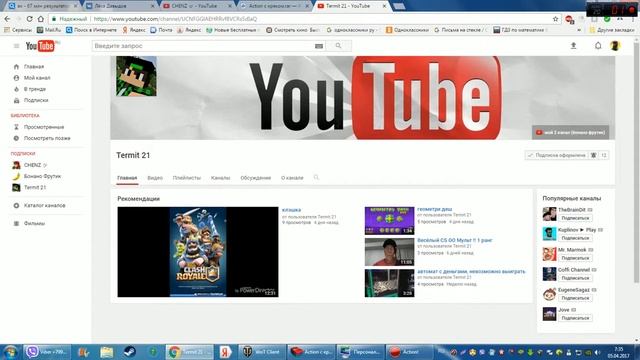Select the Видео channel tab
Image resolution: width=640 pixels, height=360 pixels.
pyautogui.click(x=155, y=178)
